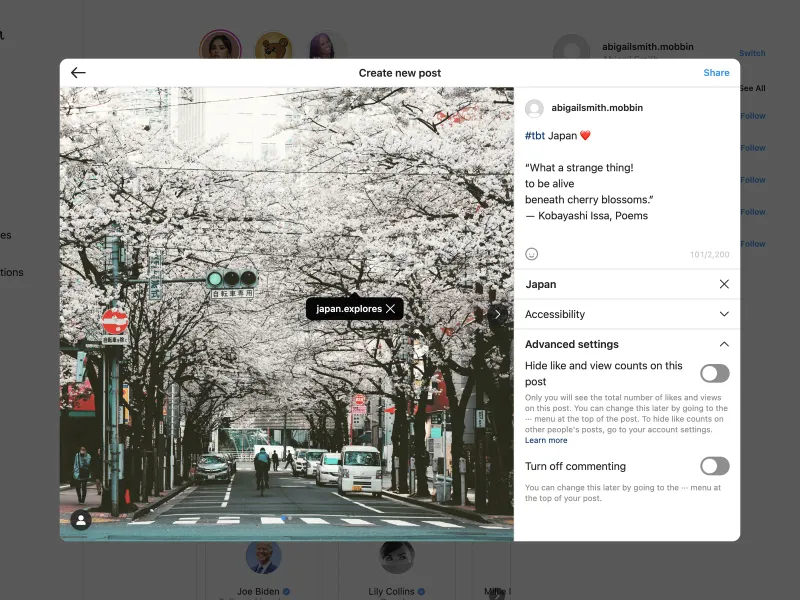The height and width of the screenshot is (600, 800).
Task: Click the japan.explores tag label
Action: click(x=349, y=309)
